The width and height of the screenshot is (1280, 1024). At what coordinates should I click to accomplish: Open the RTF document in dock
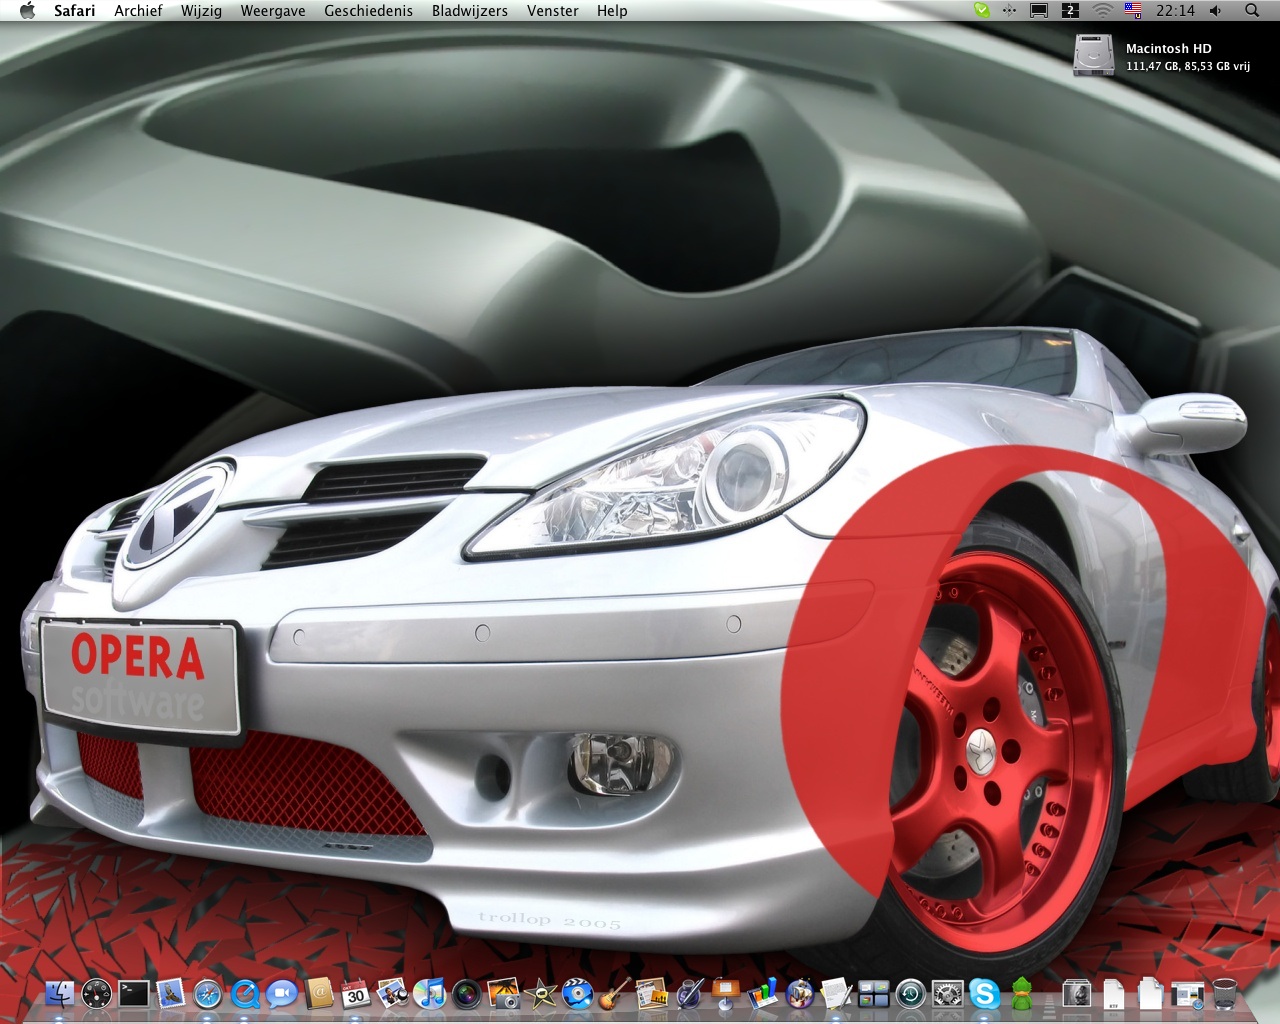click(x=1114, y=993)
